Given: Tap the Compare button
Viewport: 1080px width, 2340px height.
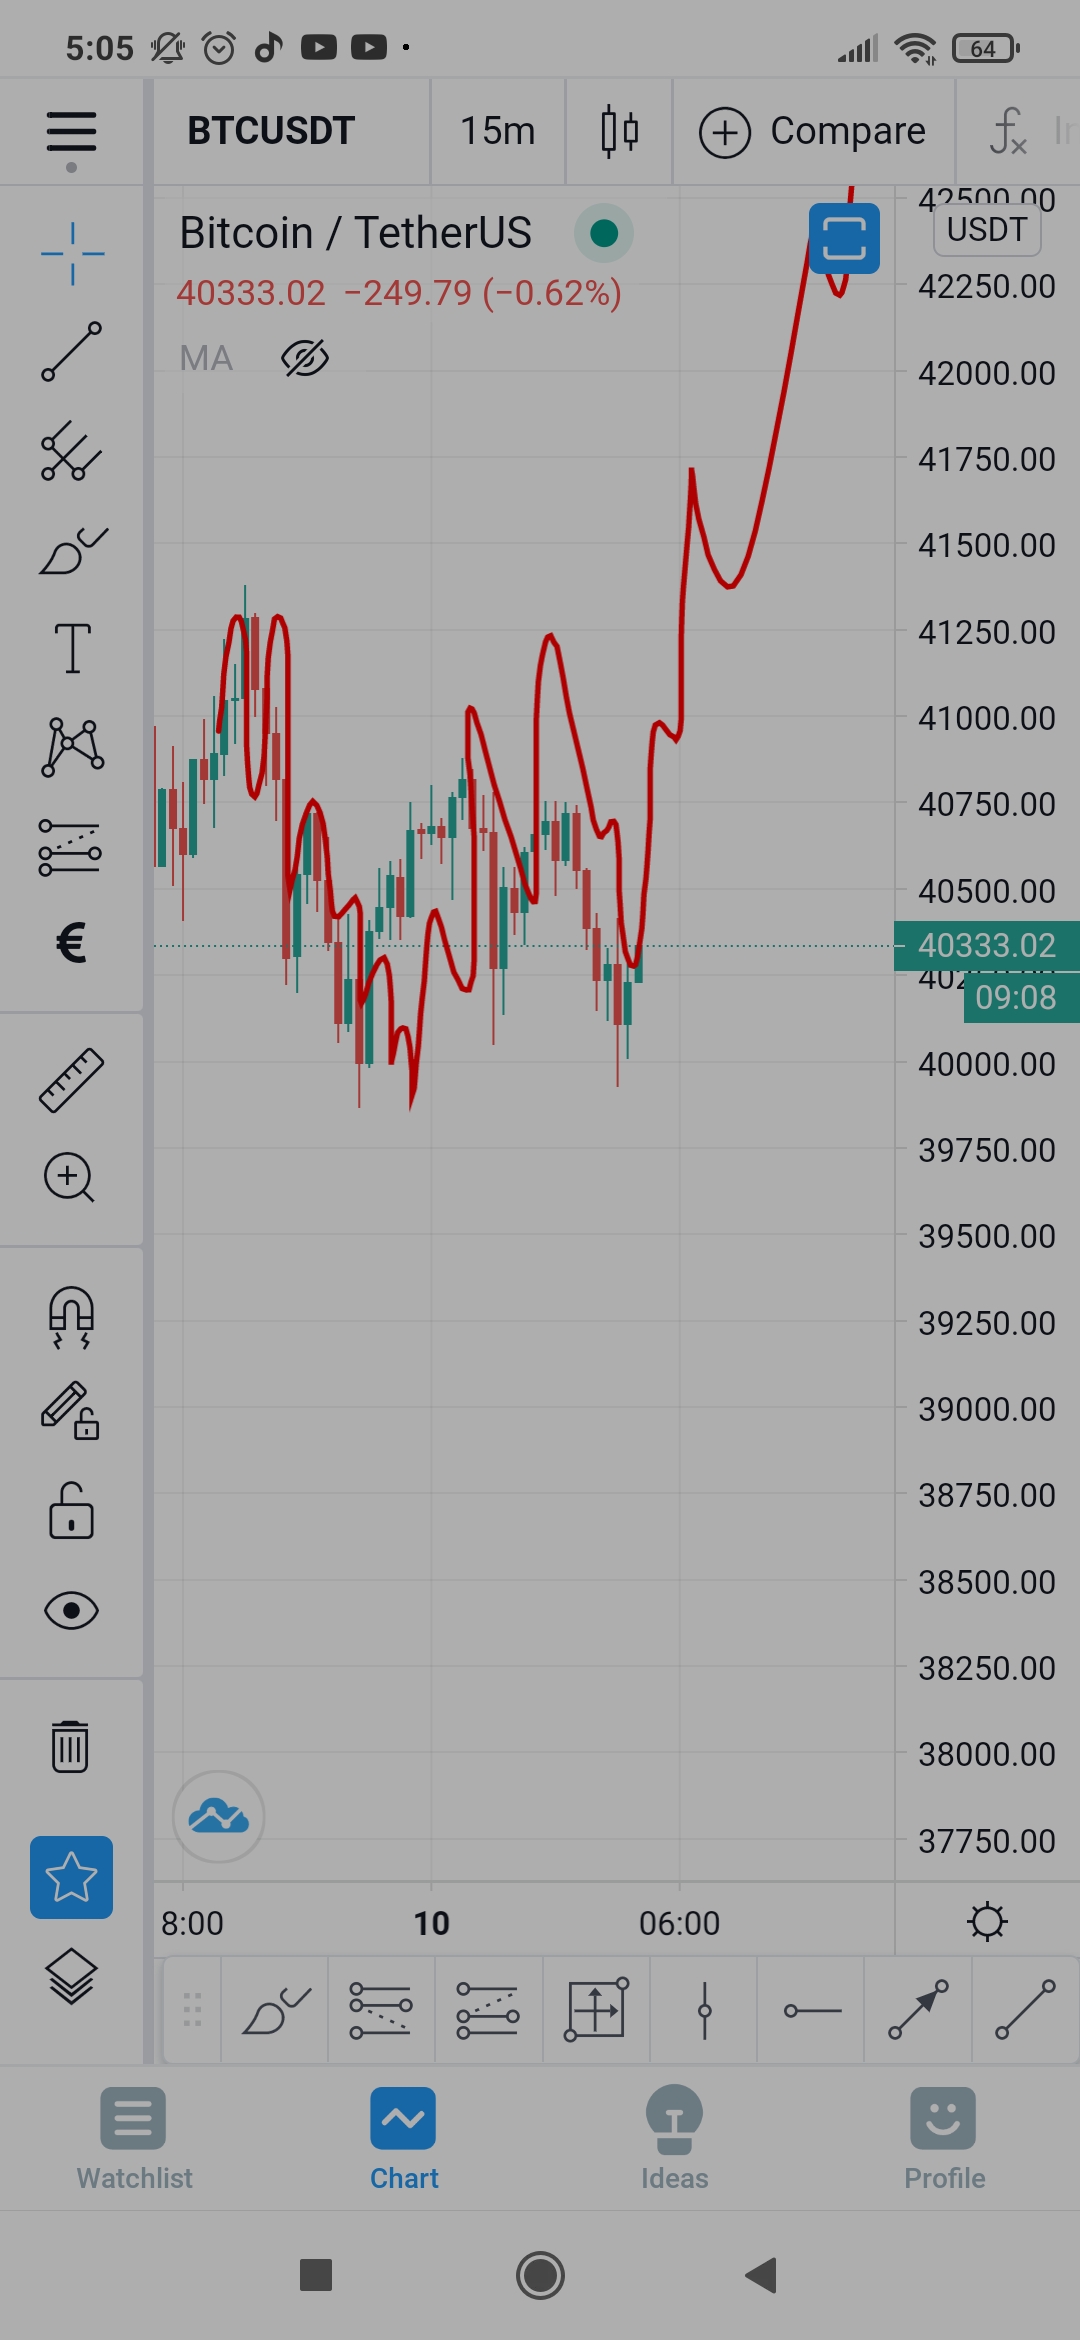Looking at the screenshot, I should coord(812,131).
